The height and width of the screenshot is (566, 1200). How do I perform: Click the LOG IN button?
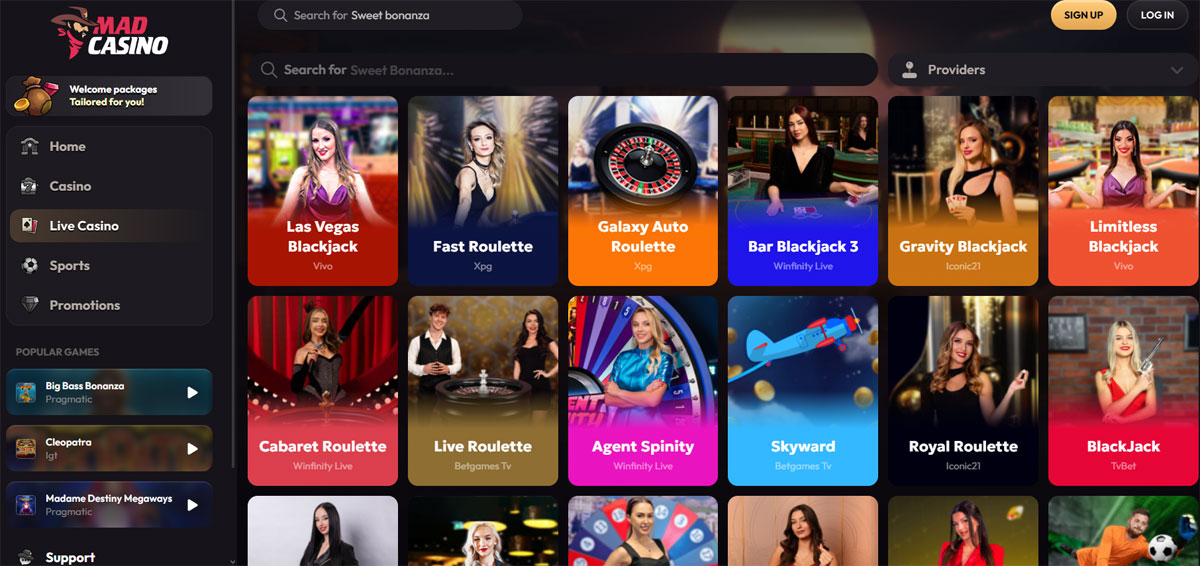pos(1157,15)
